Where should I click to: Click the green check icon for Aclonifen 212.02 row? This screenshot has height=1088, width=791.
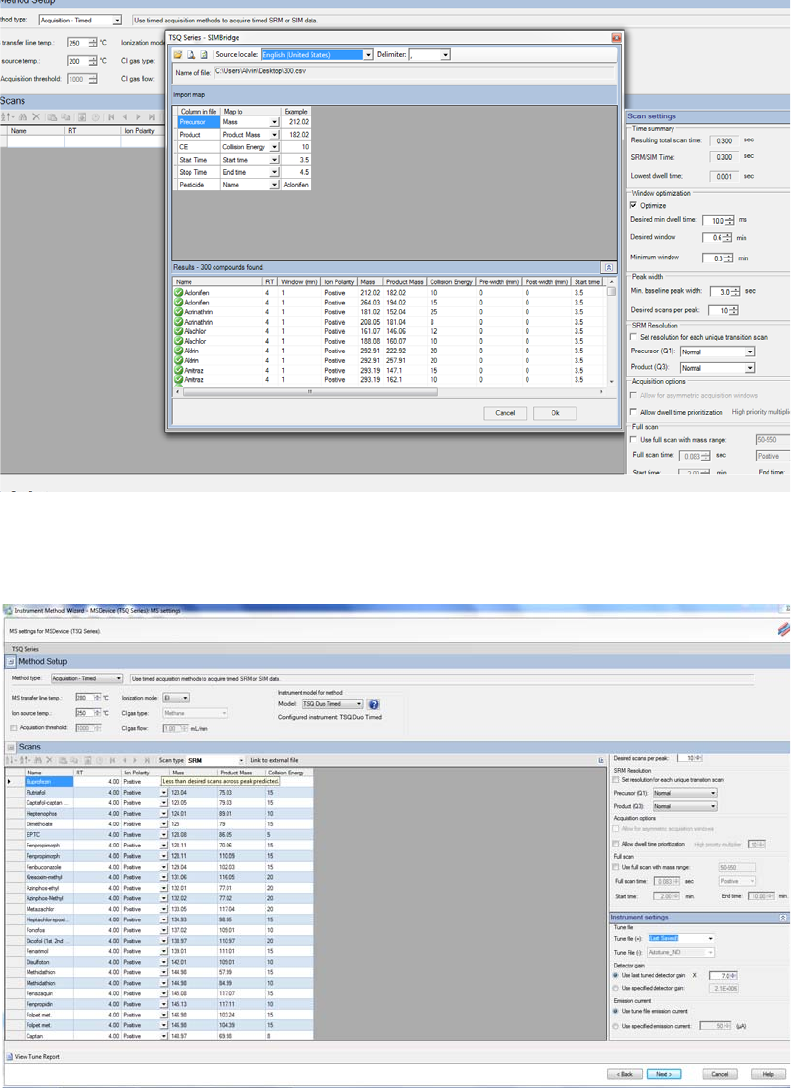point(180,293)
